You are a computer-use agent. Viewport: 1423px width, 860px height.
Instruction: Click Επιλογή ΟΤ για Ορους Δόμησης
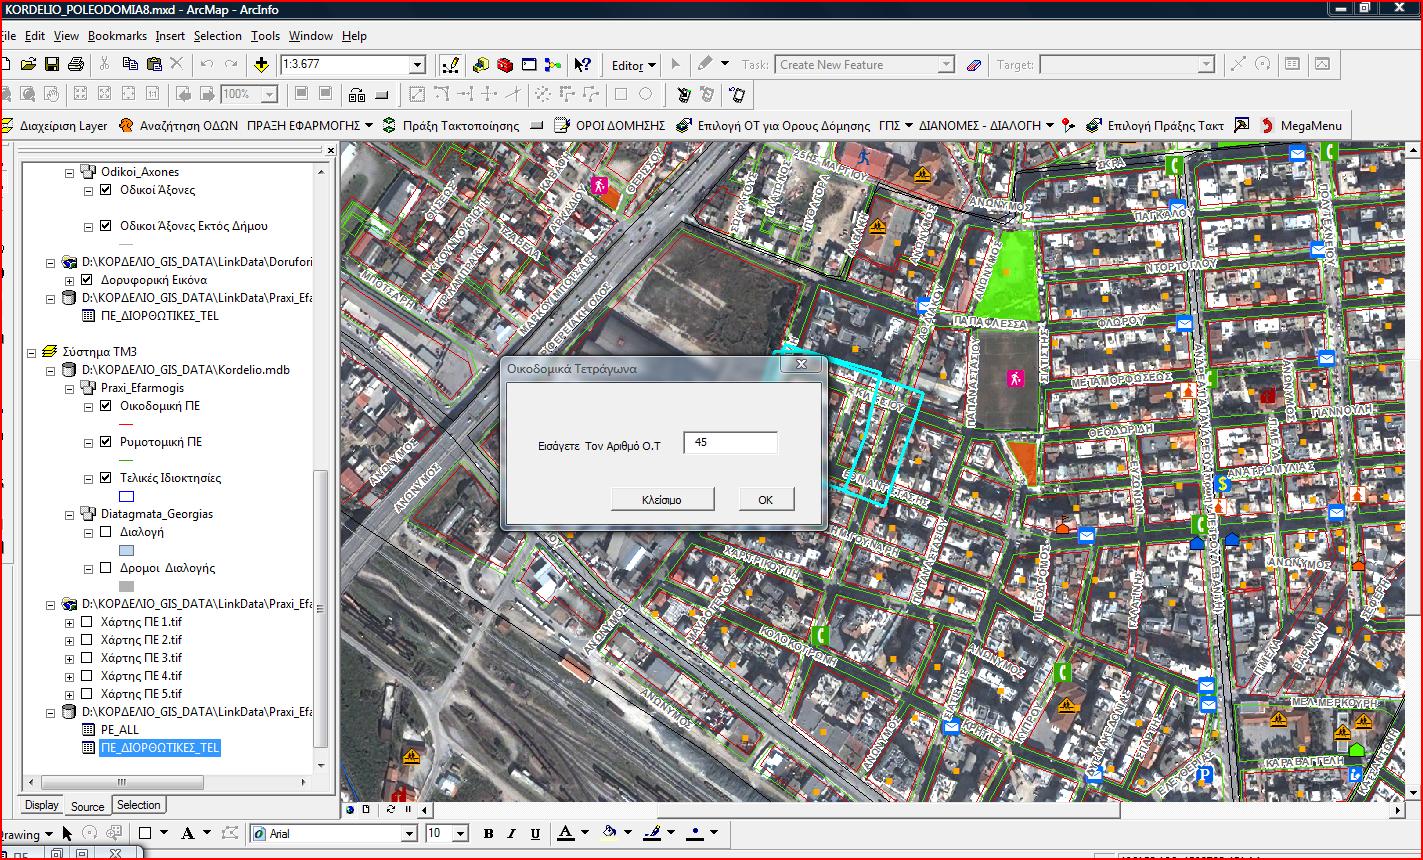click(773, 125)
